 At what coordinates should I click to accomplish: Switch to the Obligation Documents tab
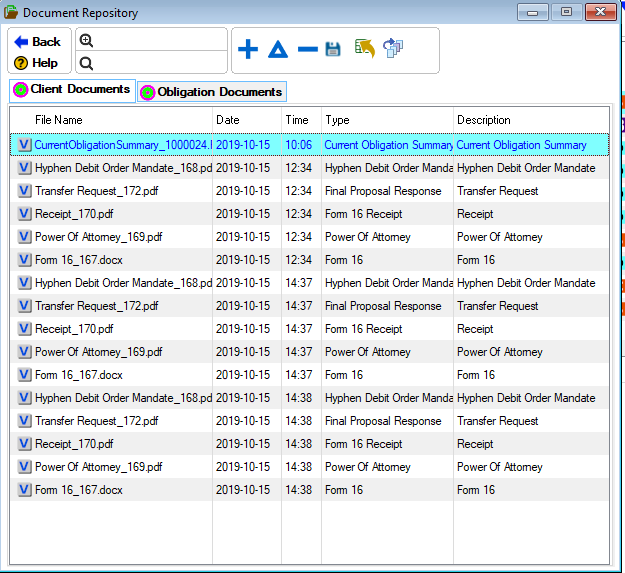[x=212, y=92]
